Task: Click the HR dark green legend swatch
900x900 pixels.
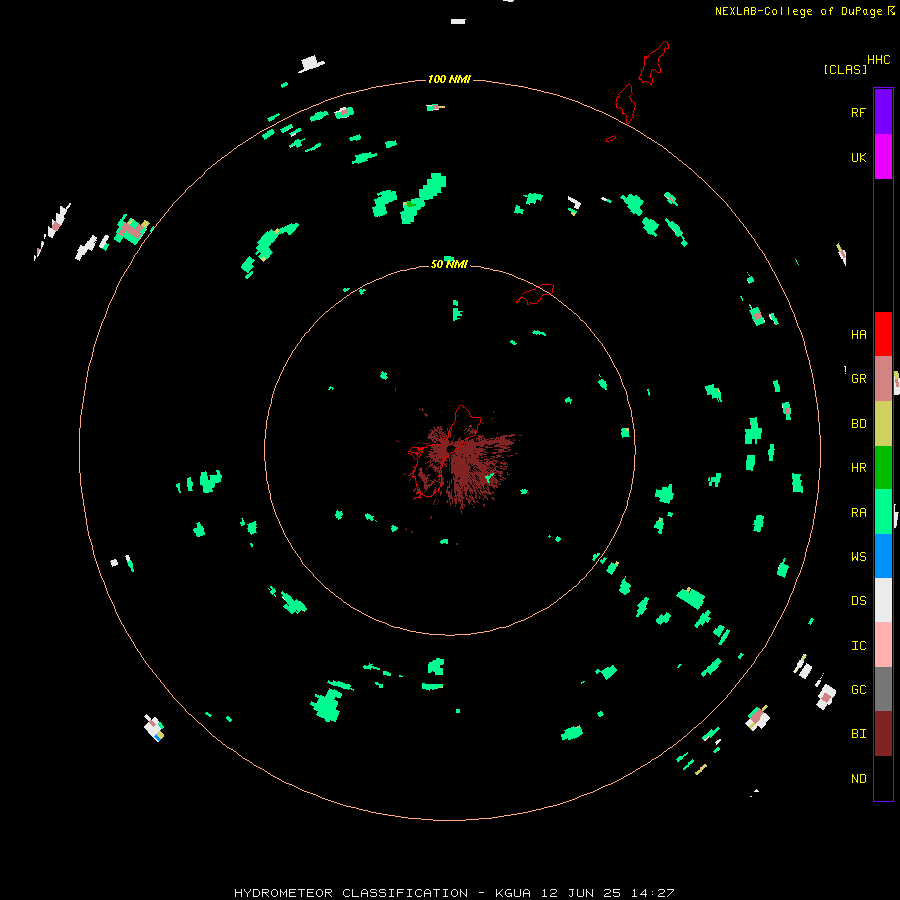Action: tap(883, 467)
